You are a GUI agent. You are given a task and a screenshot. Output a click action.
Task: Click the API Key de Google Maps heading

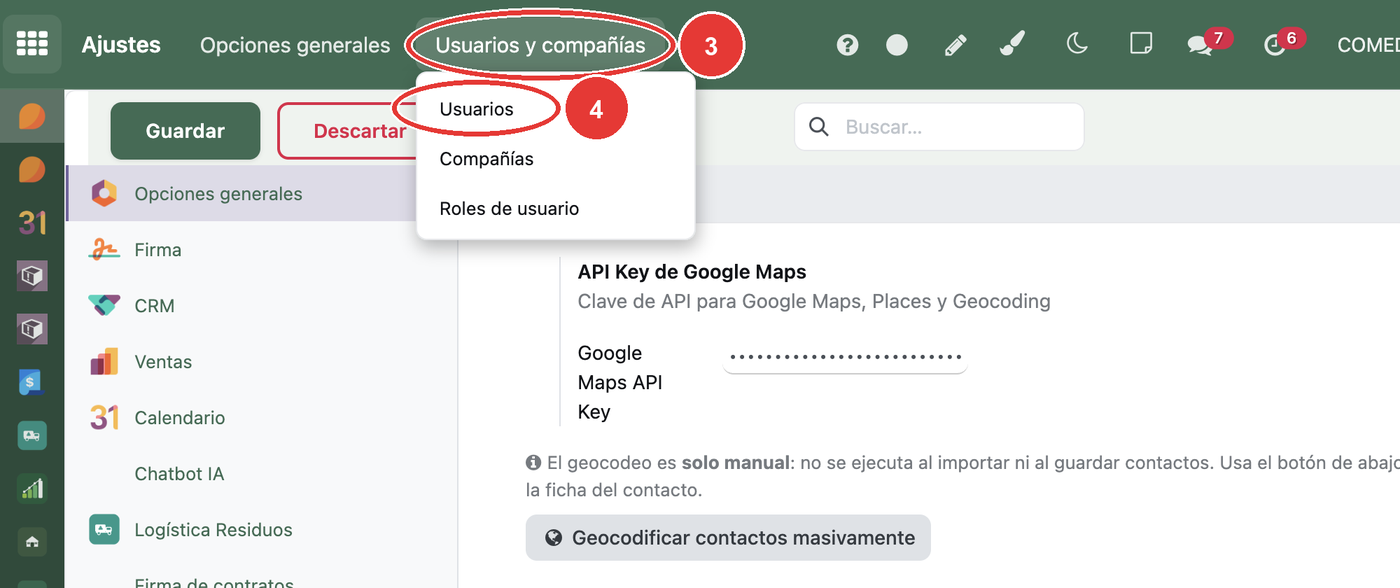(692, 271)
